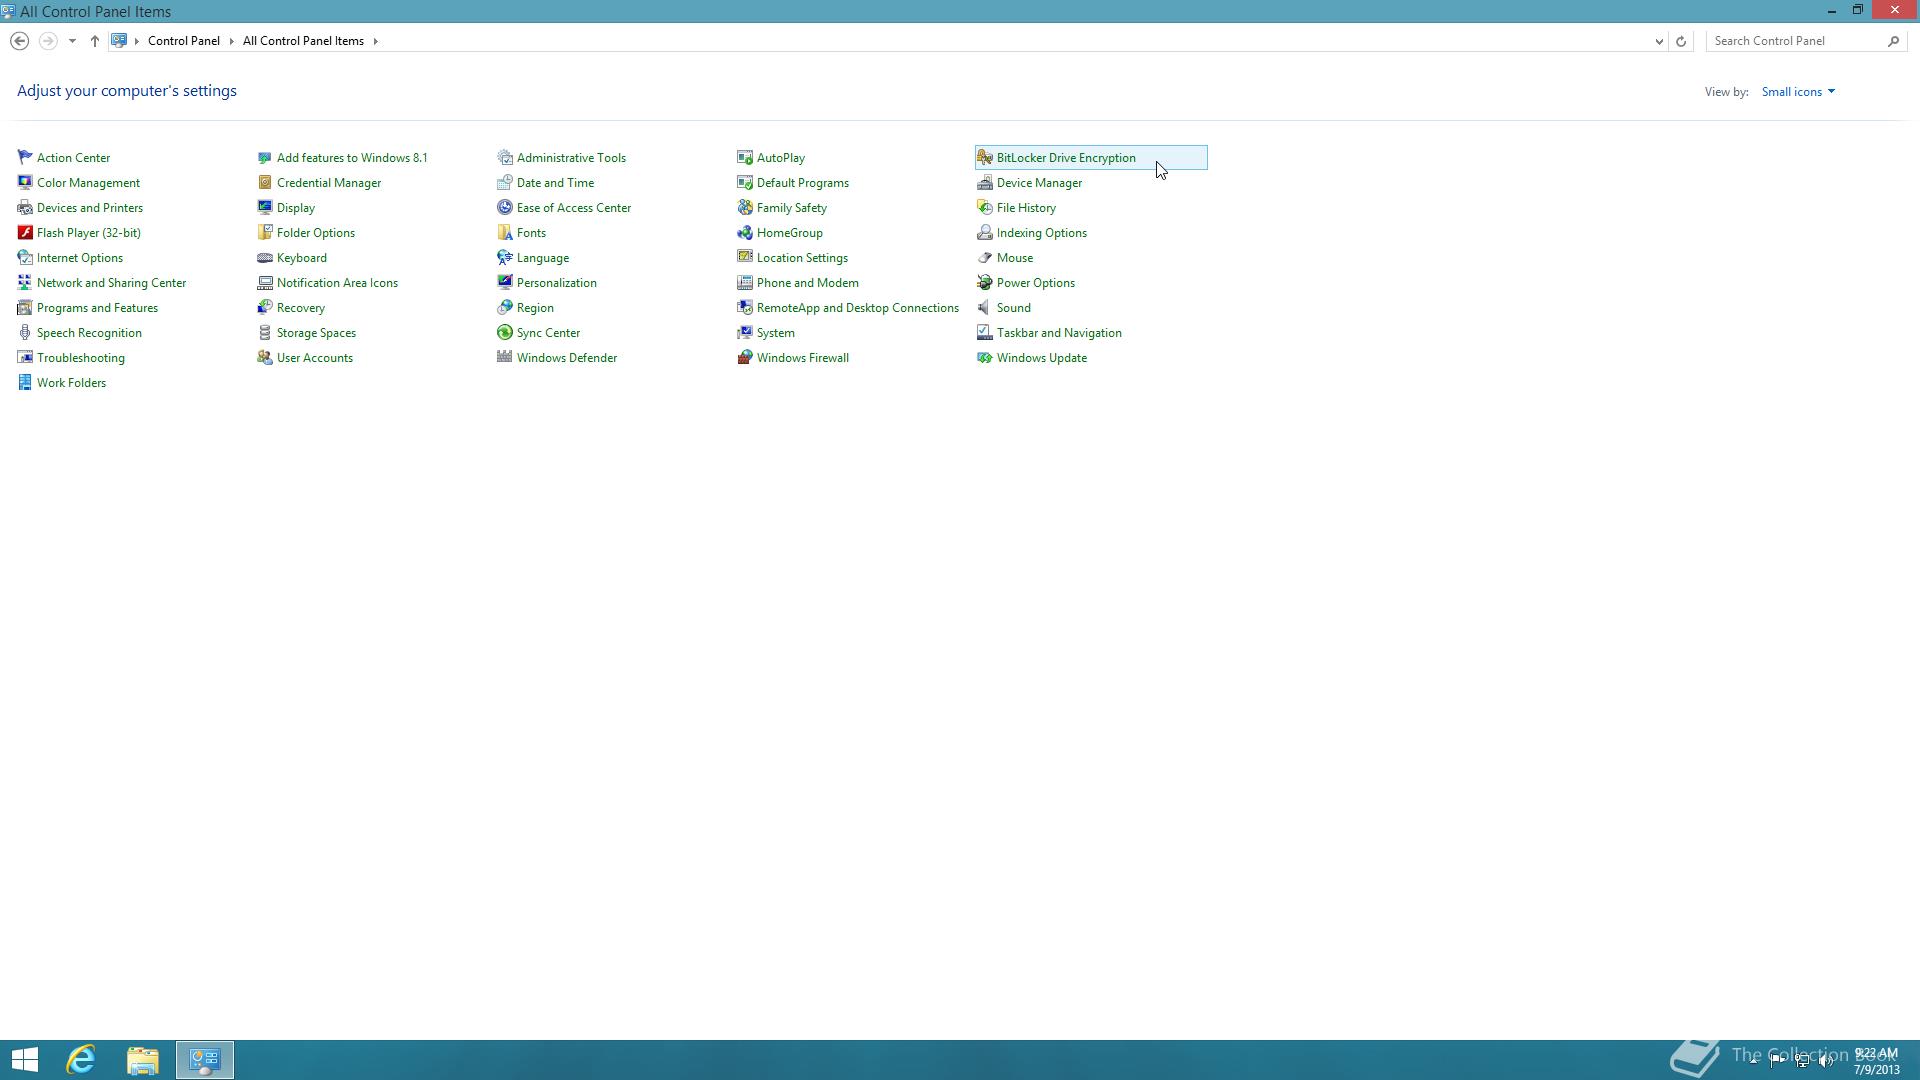Open RemoteApp and Desktop Connections link
Image resolution: width=1920 pixels, height=1080 pixels.
(x=858, y=307)
